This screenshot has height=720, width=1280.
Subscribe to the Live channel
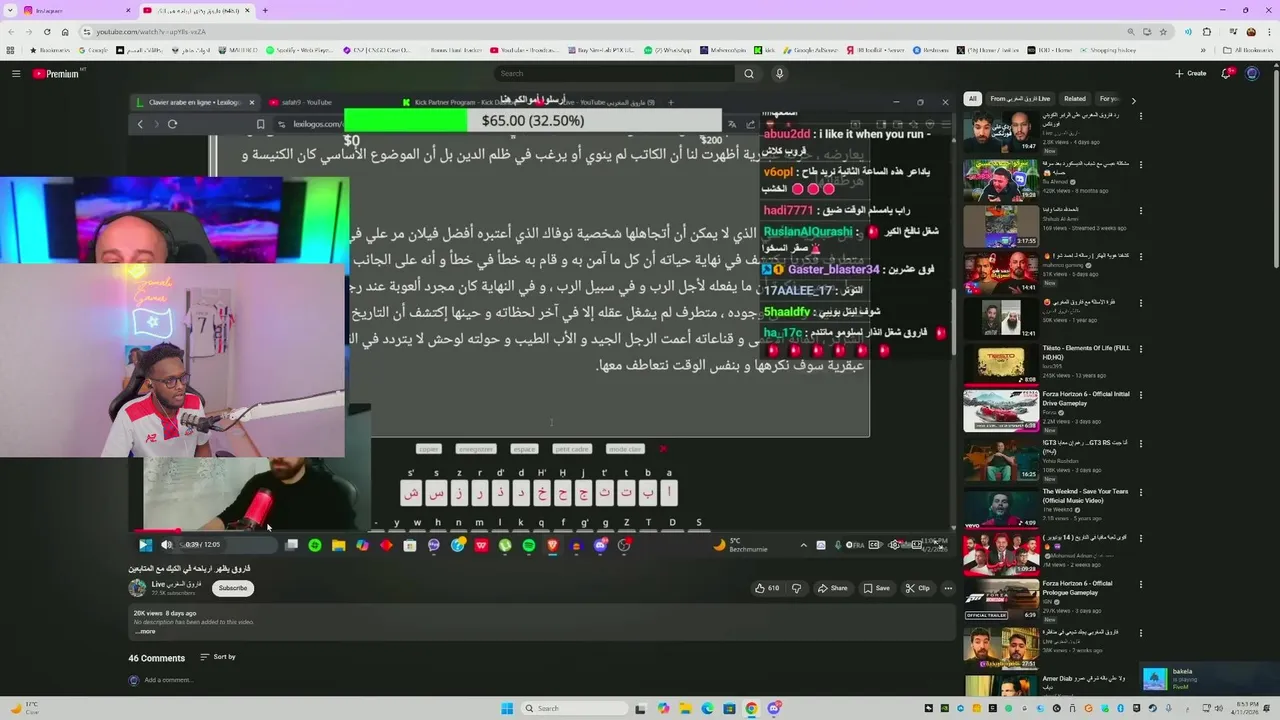point(233,588)
